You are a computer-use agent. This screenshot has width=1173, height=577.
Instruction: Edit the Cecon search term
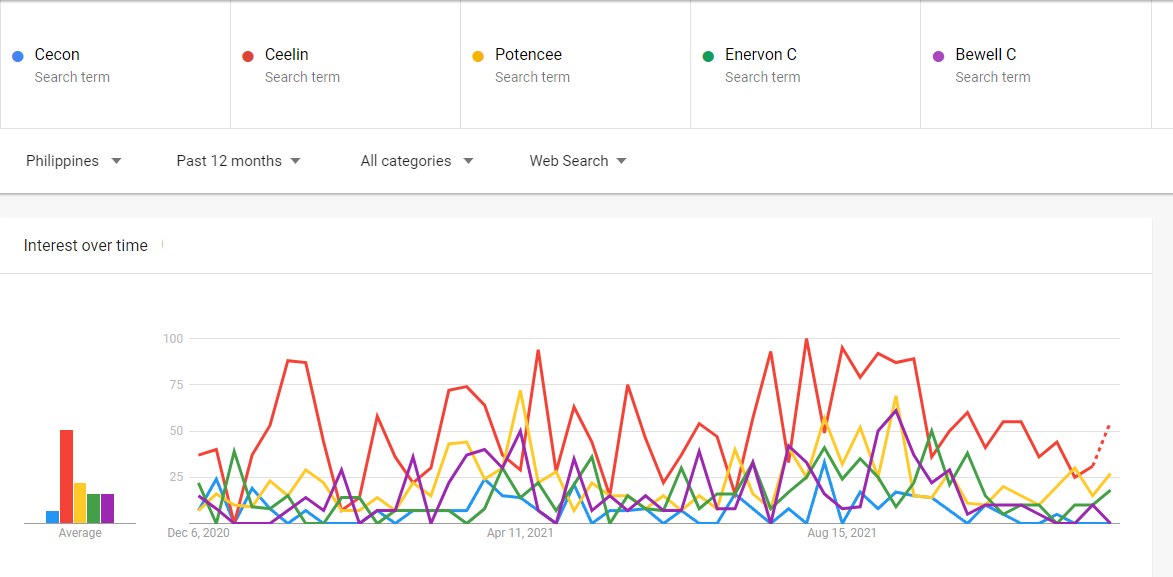(57, 55)
